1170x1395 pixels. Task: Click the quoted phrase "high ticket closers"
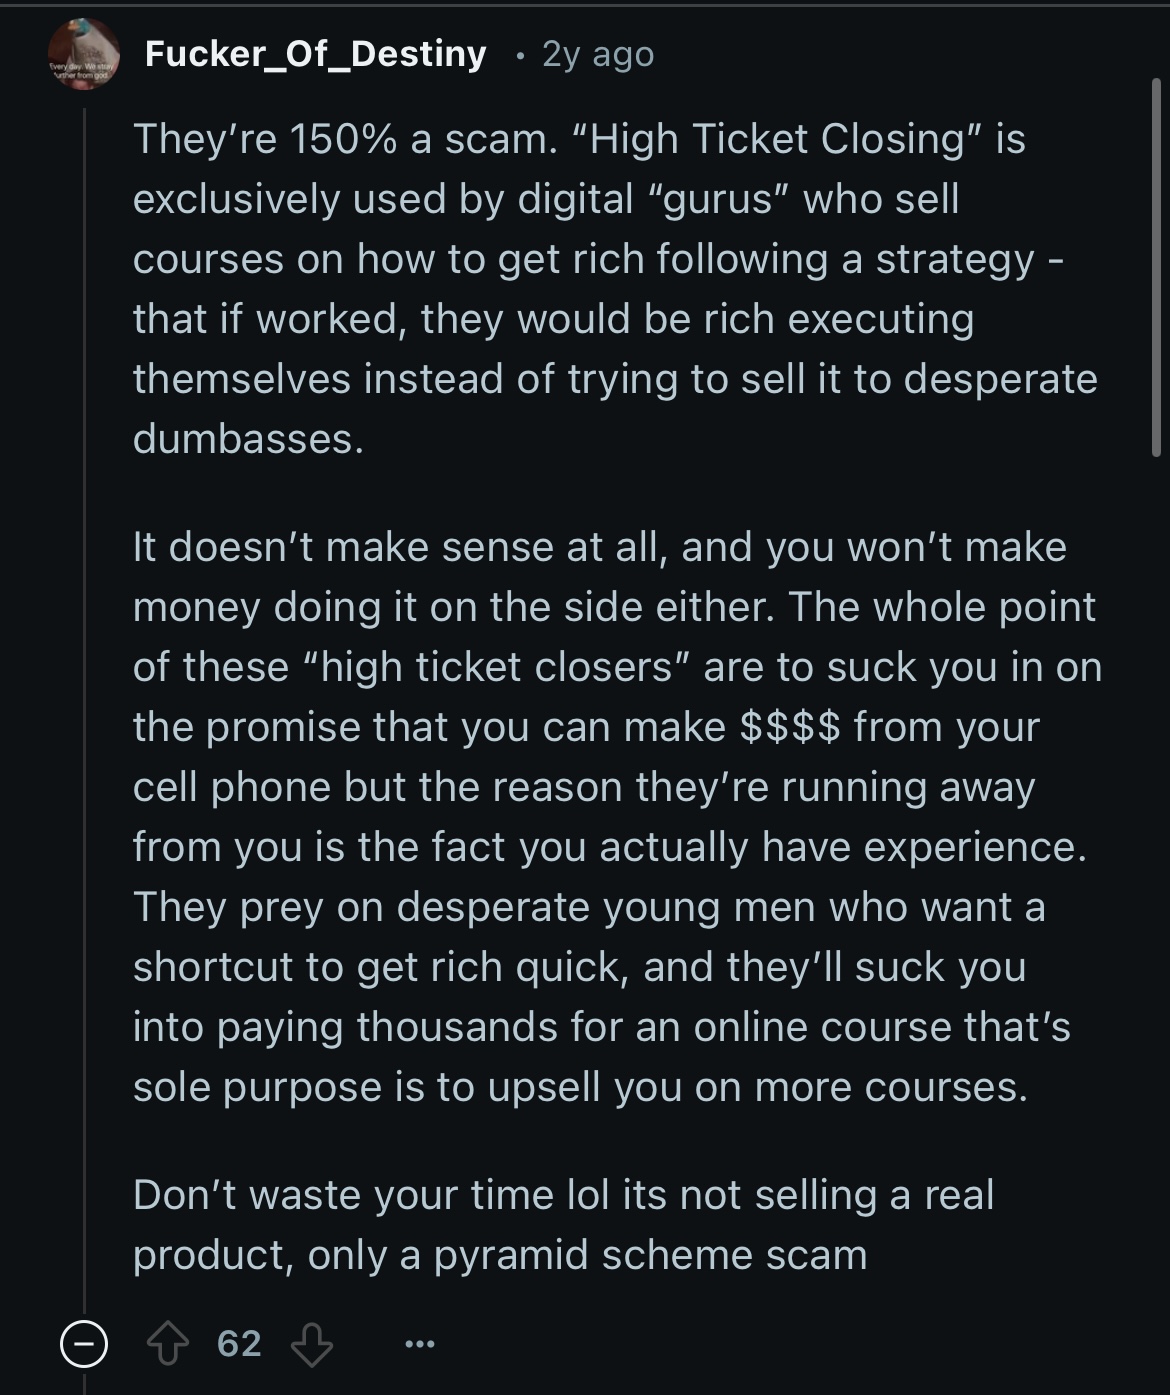coord(497,667)
